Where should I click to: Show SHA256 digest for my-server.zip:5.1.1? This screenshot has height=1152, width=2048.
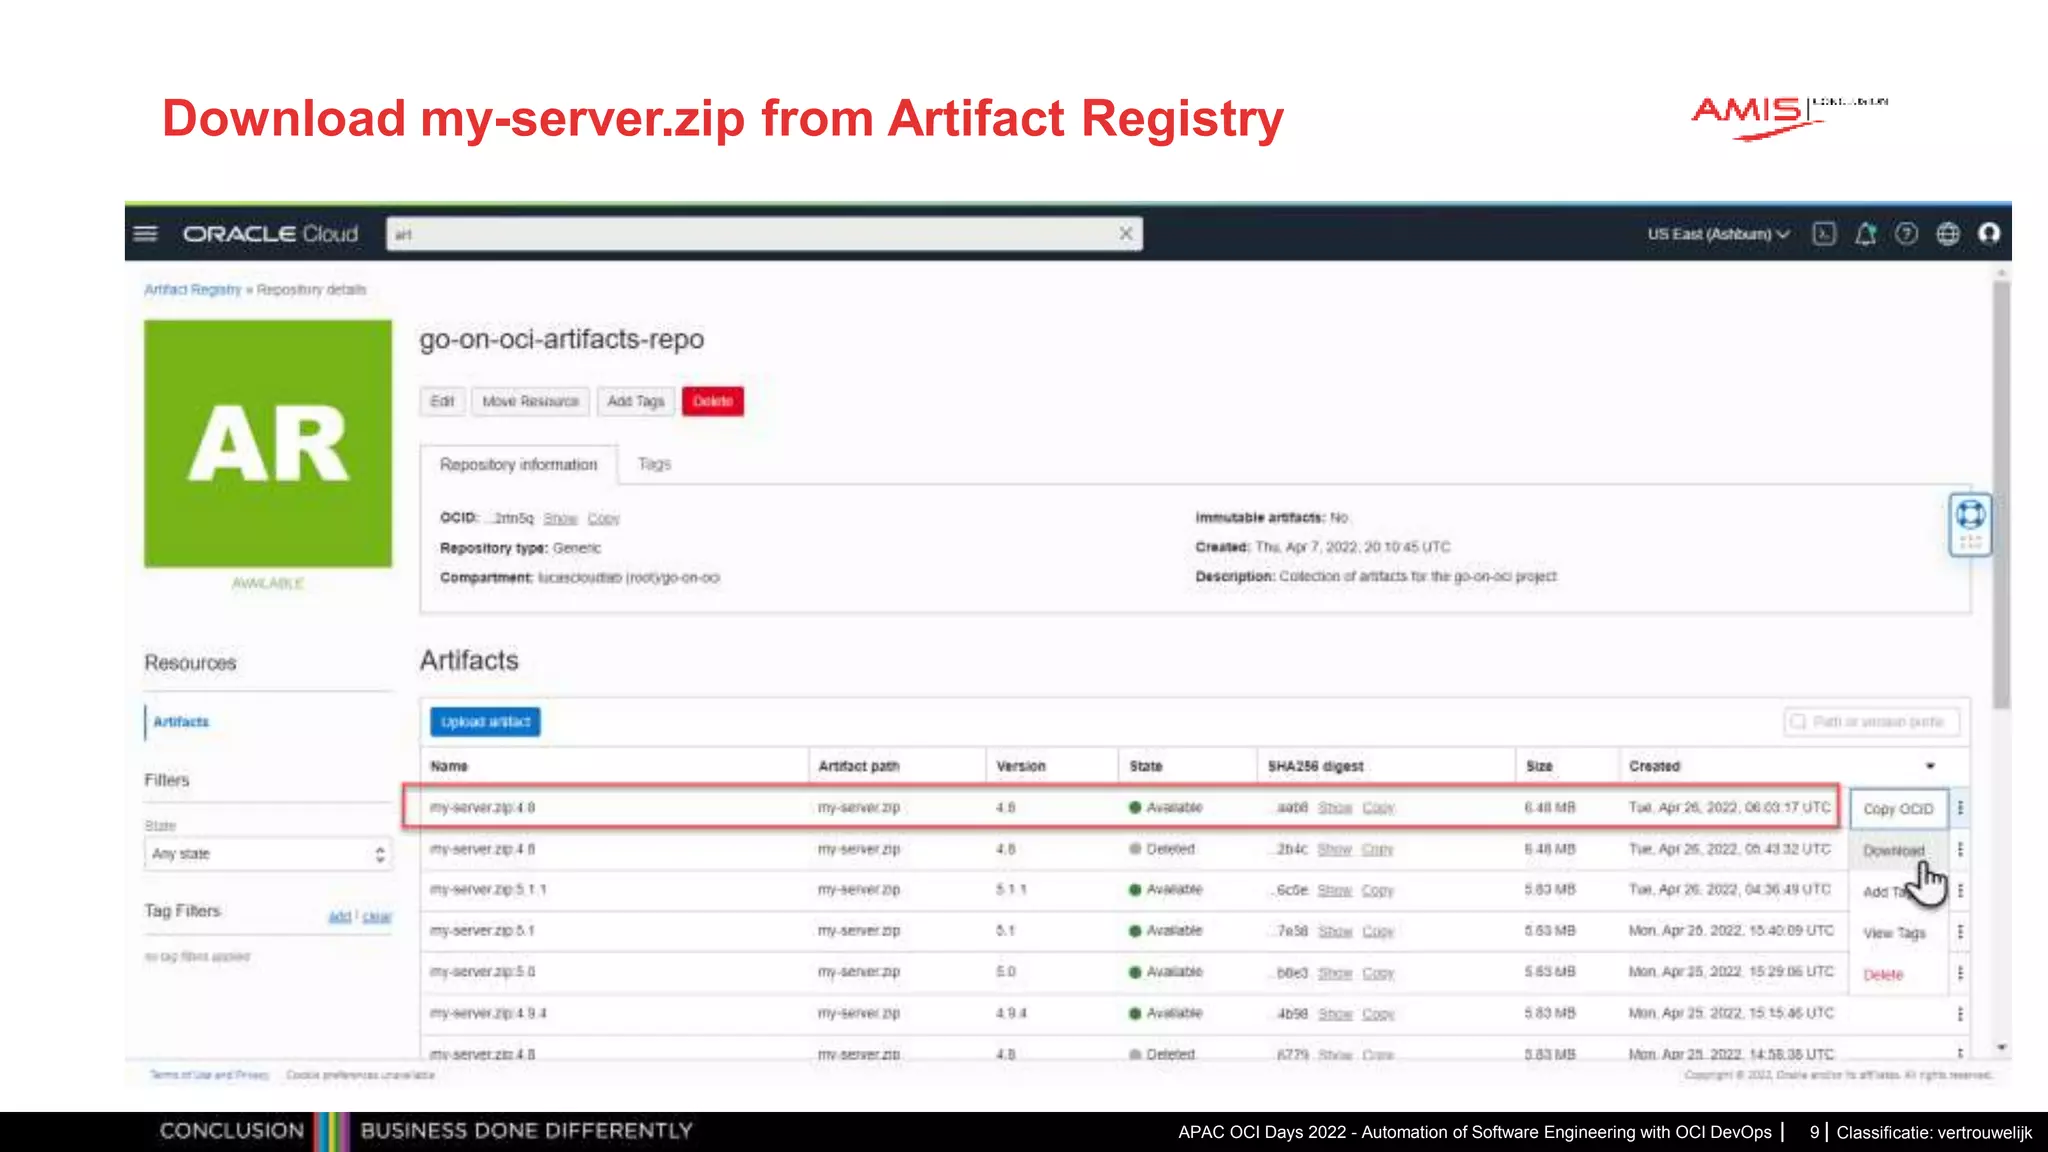pyautogui.click(x=1334, y=890)
